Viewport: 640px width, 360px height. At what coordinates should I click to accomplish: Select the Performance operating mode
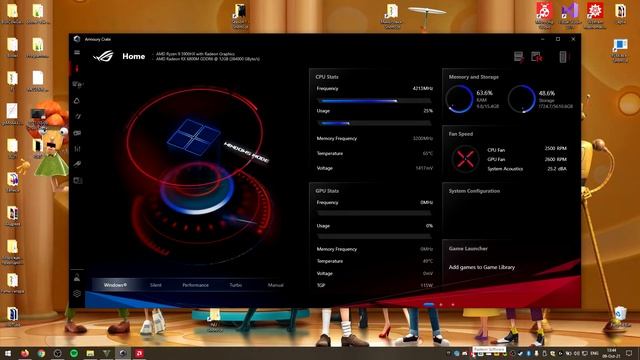[196, 285]
